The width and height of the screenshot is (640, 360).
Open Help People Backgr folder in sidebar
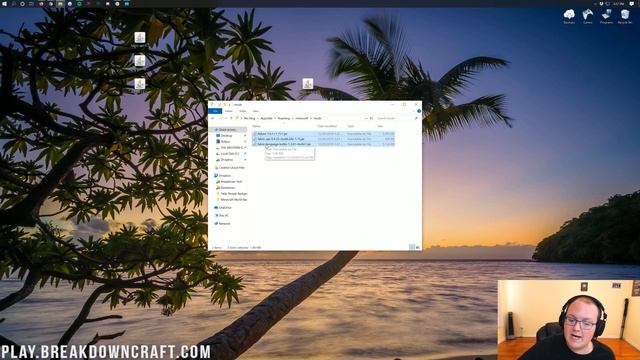[x=234, y=193]
